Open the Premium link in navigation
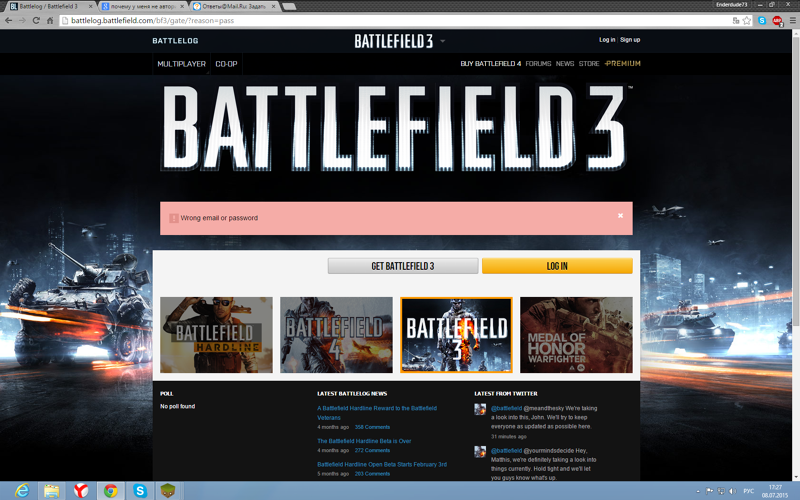 (622, 64)
